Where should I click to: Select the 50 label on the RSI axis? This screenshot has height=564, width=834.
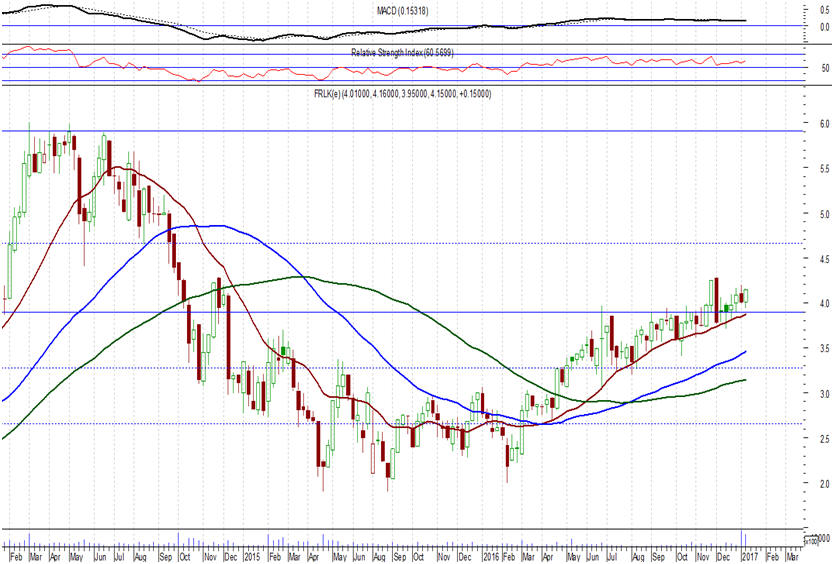click(825, 68)
